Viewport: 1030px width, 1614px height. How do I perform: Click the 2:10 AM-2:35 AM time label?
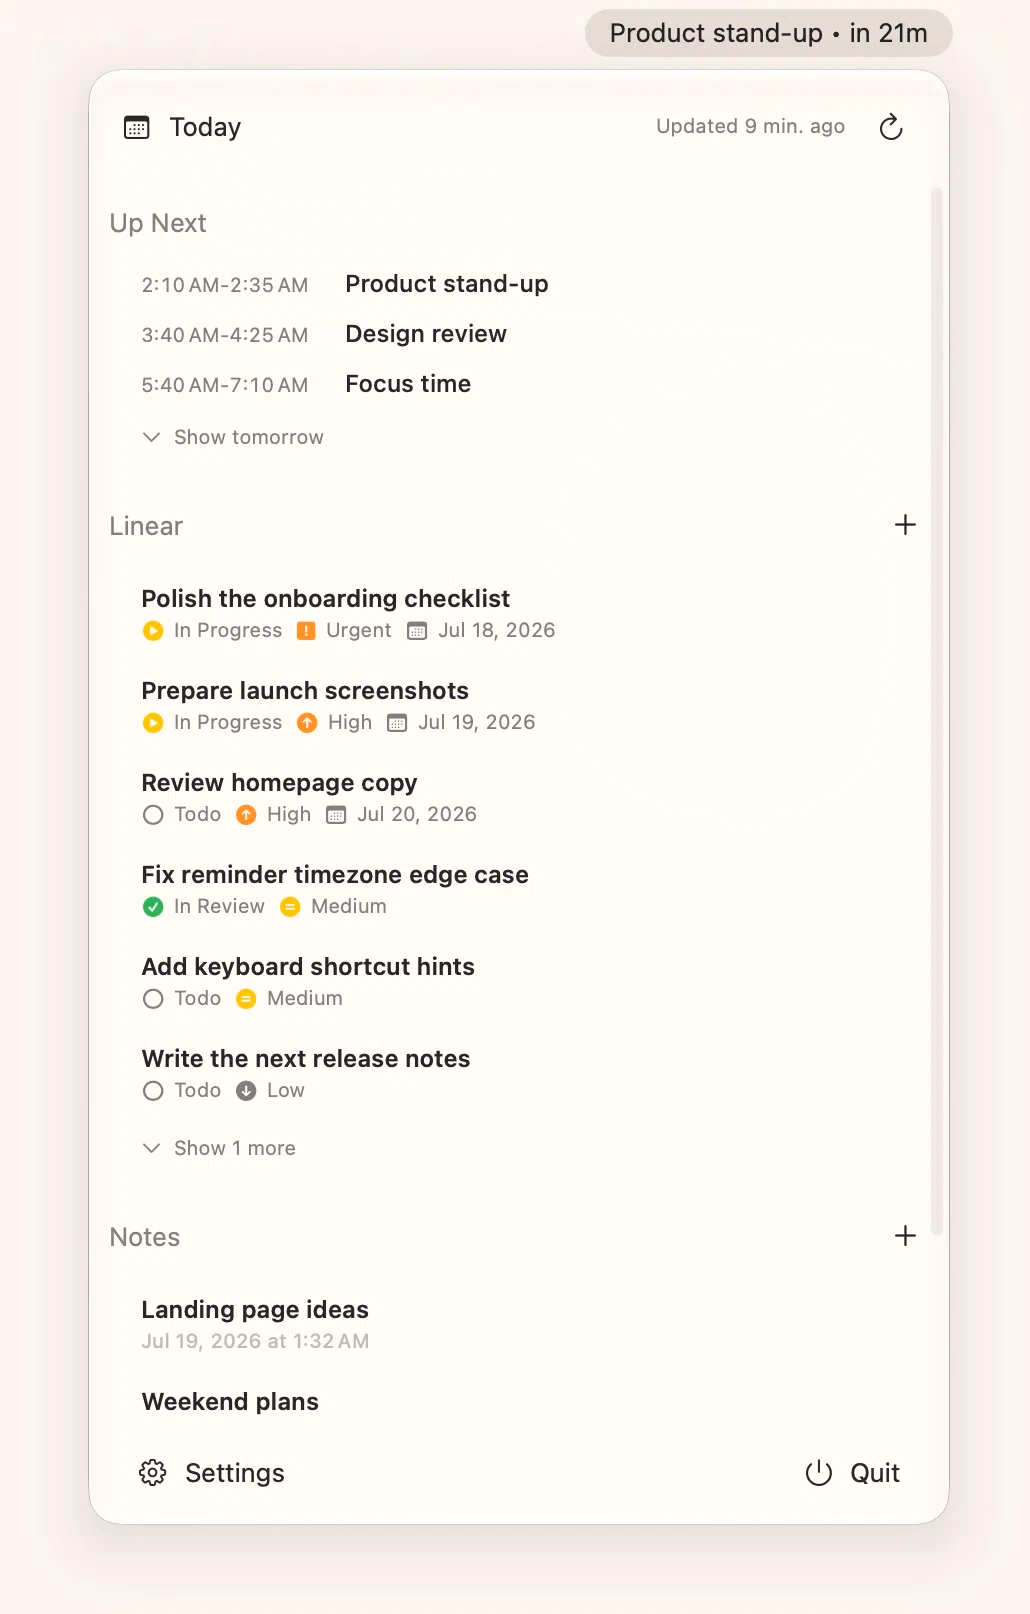click(225, 285)
